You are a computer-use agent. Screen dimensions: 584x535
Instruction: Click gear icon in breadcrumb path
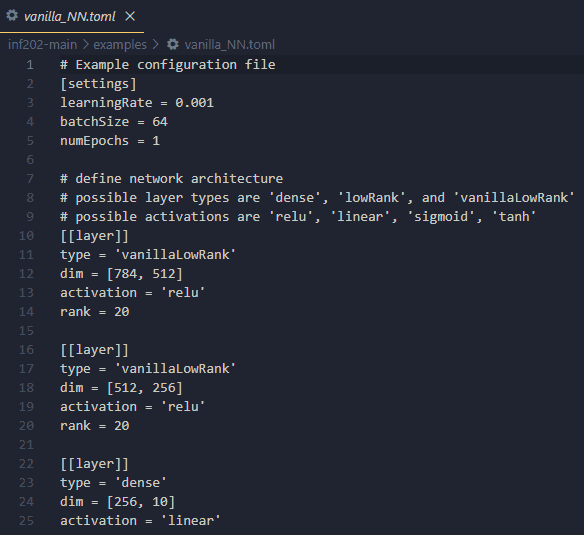click(172, 44)
